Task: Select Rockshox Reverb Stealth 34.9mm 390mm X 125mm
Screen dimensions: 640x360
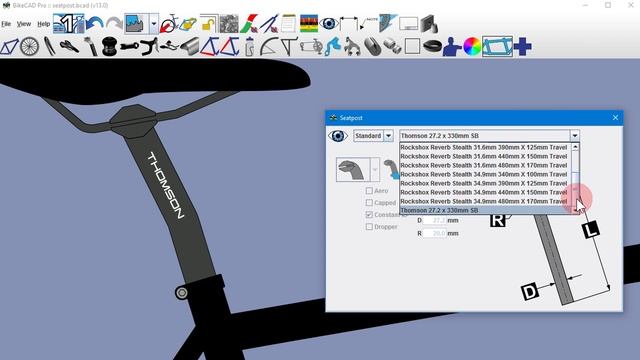Action: click(x=484, y=183)
